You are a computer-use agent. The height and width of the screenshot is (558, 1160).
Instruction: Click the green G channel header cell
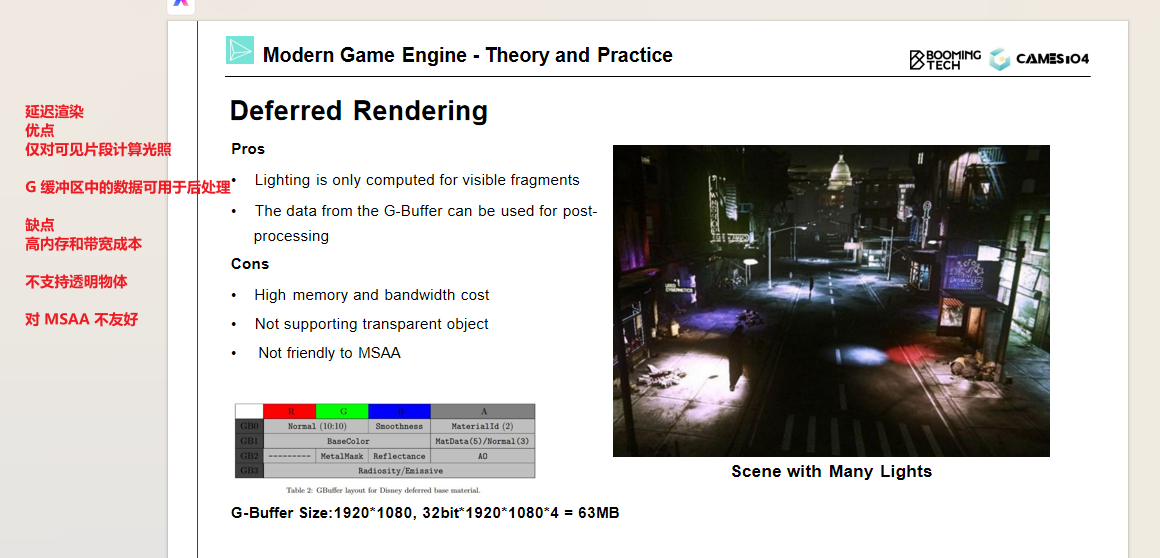point(342,411)
